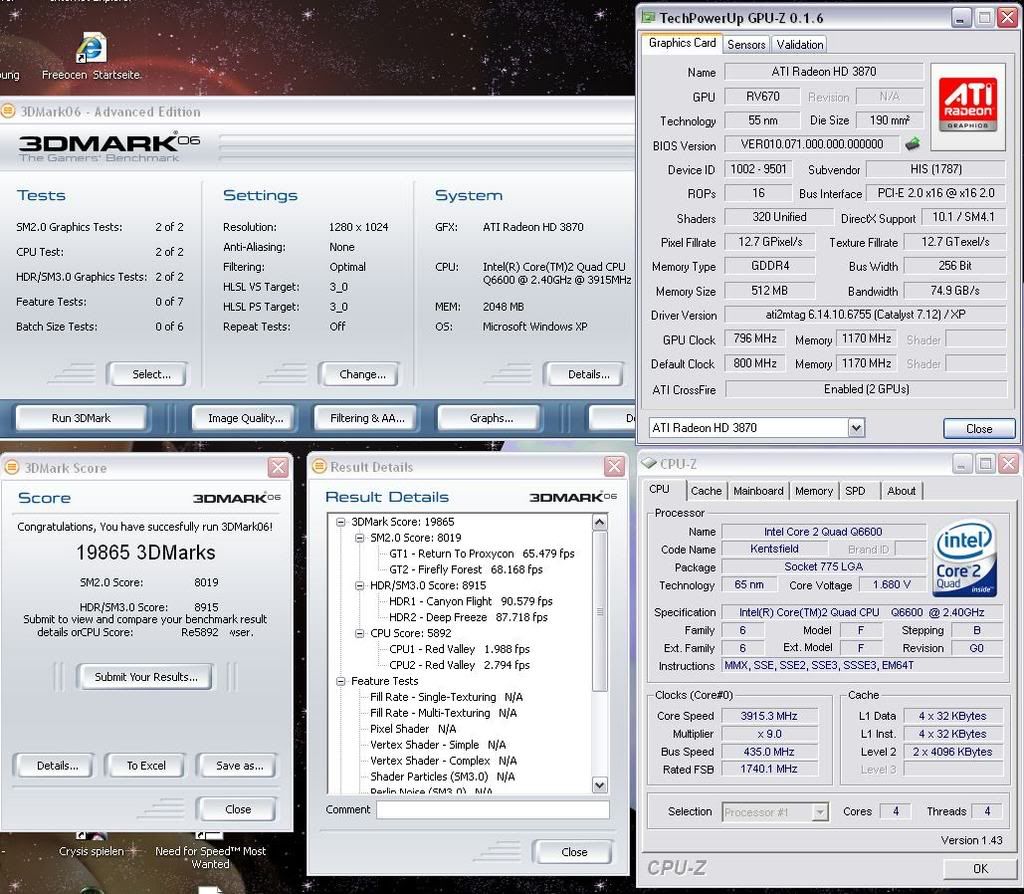Click the Comment input field
This screenshot has width=1024, height=894.
tap(493, 810)
